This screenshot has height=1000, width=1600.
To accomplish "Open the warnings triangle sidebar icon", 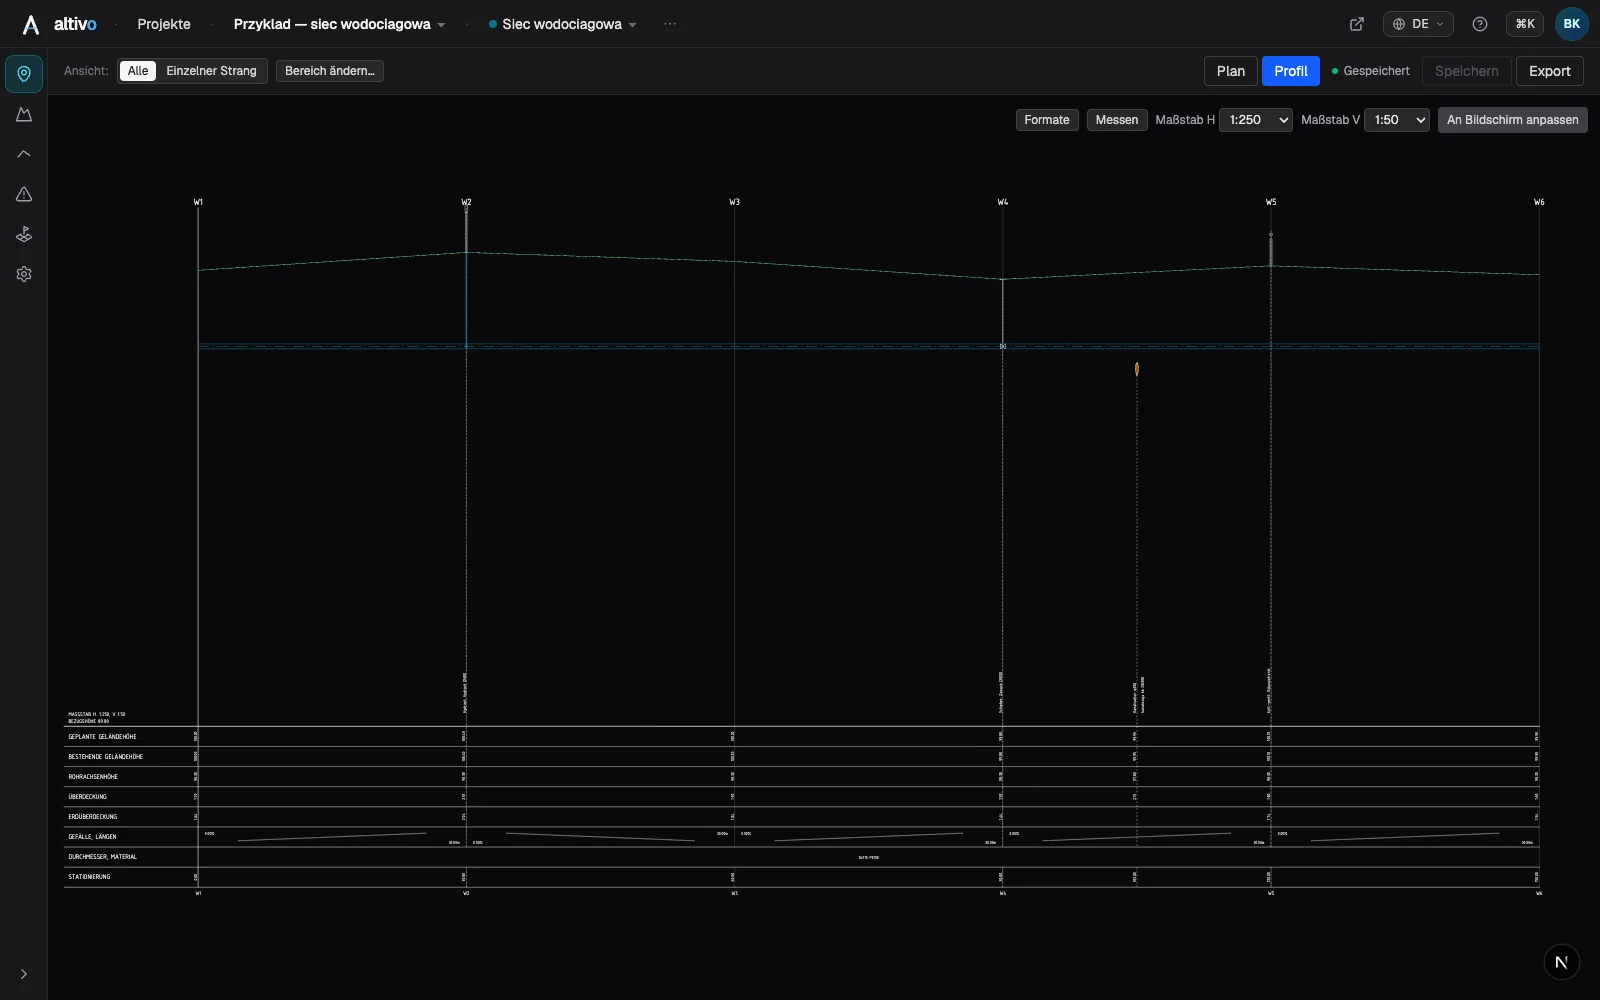I will tap(24, 194).
